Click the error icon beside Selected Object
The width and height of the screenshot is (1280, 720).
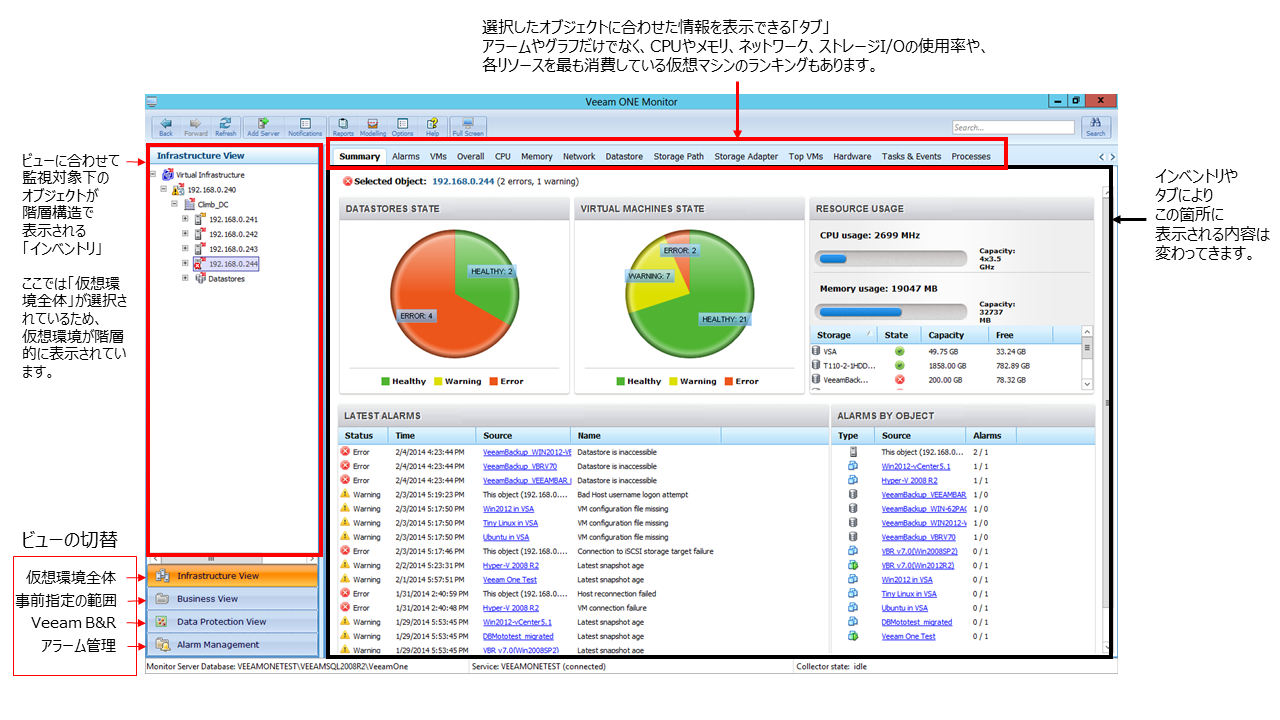coord(347,181)
